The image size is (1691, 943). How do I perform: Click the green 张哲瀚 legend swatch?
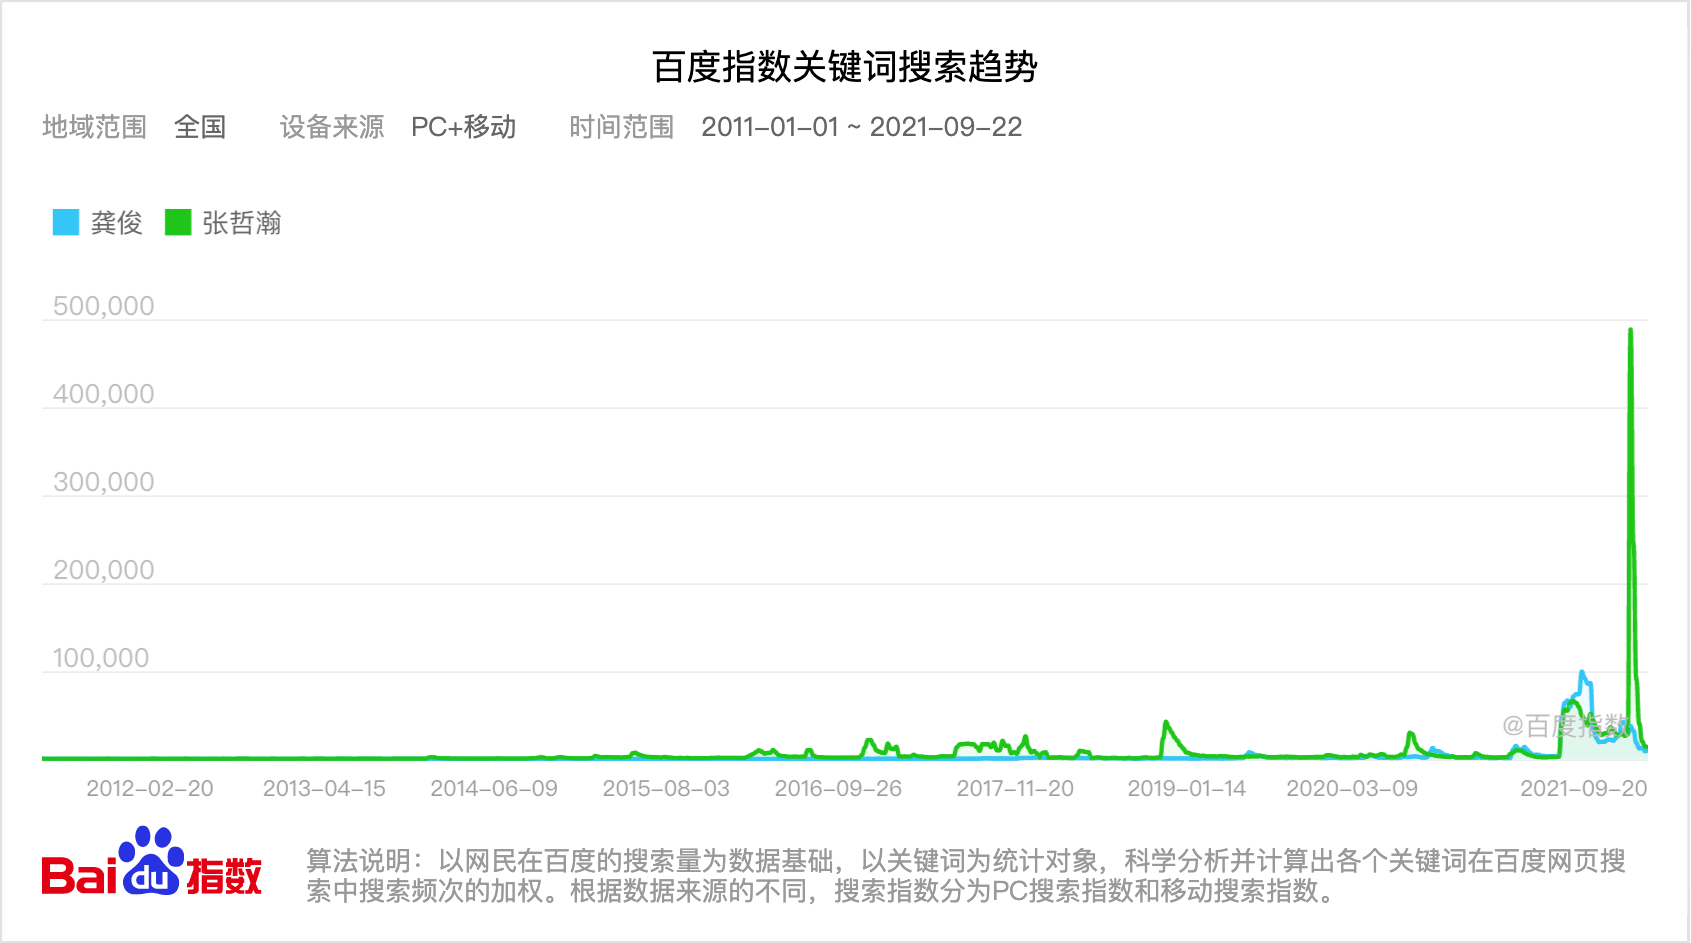[x=178, y=222]
